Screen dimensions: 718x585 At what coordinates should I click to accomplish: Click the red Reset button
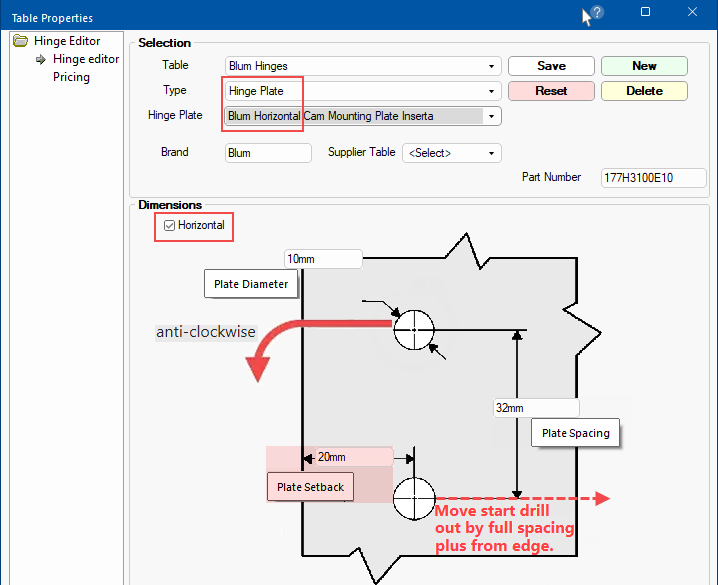(x=551, y=91)
